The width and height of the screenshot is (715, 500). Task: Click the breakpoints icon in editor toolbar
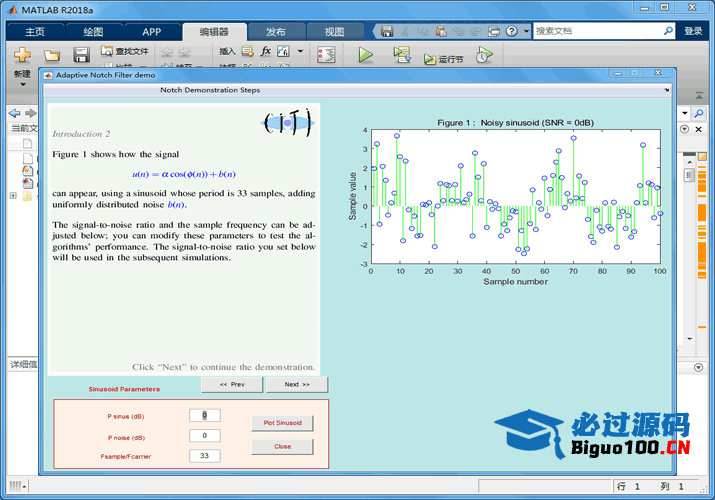click(326, 55)
